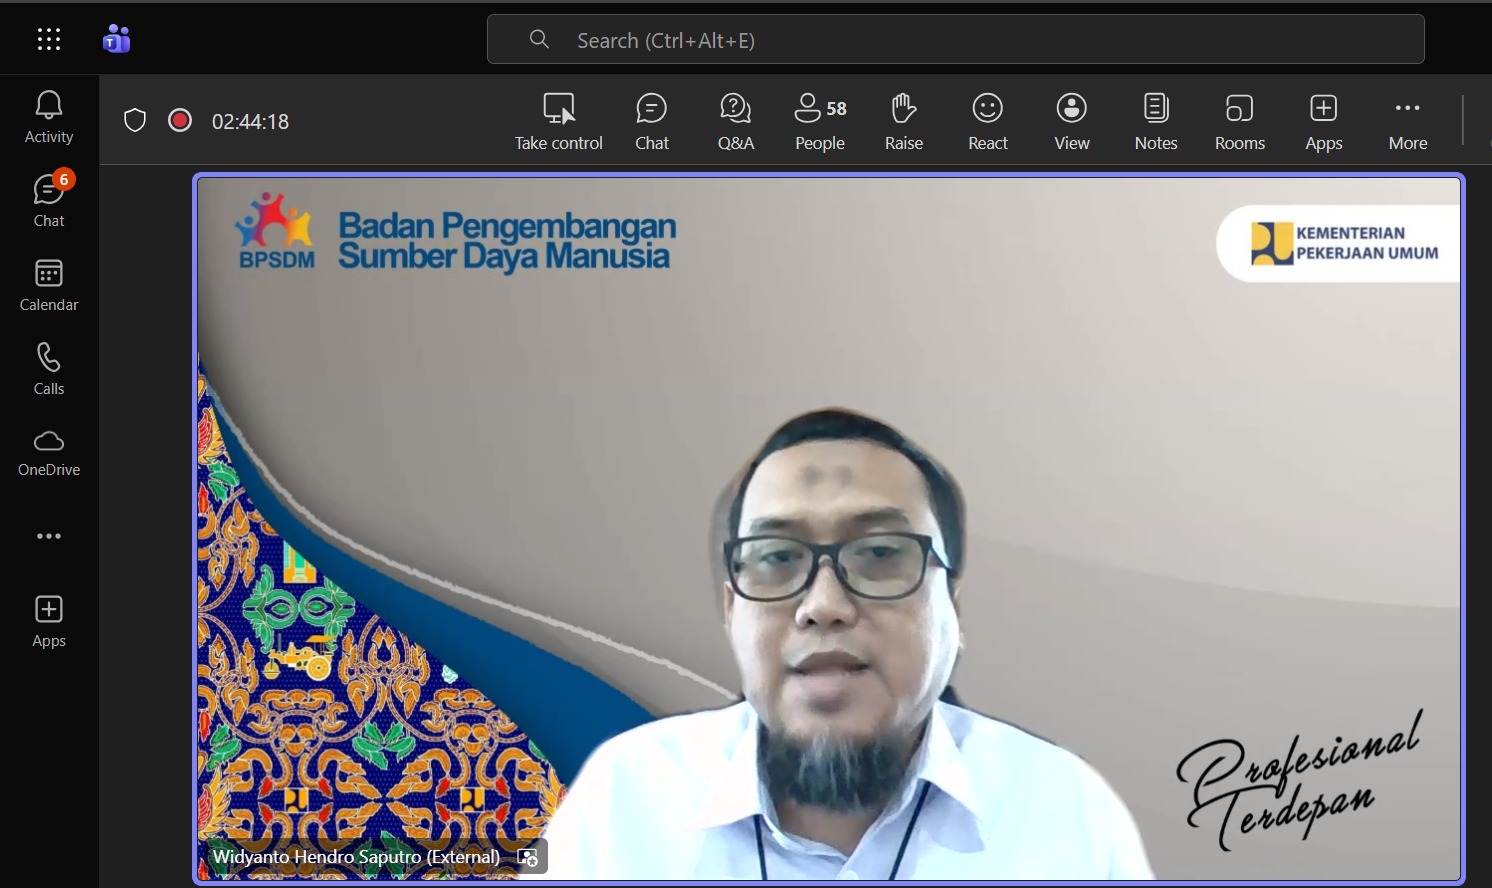Open OneDrive from the sidebar
Image resolution: width=1492 pixels, height=888 pixels.
pyautogui.click(x=49, y=453)
